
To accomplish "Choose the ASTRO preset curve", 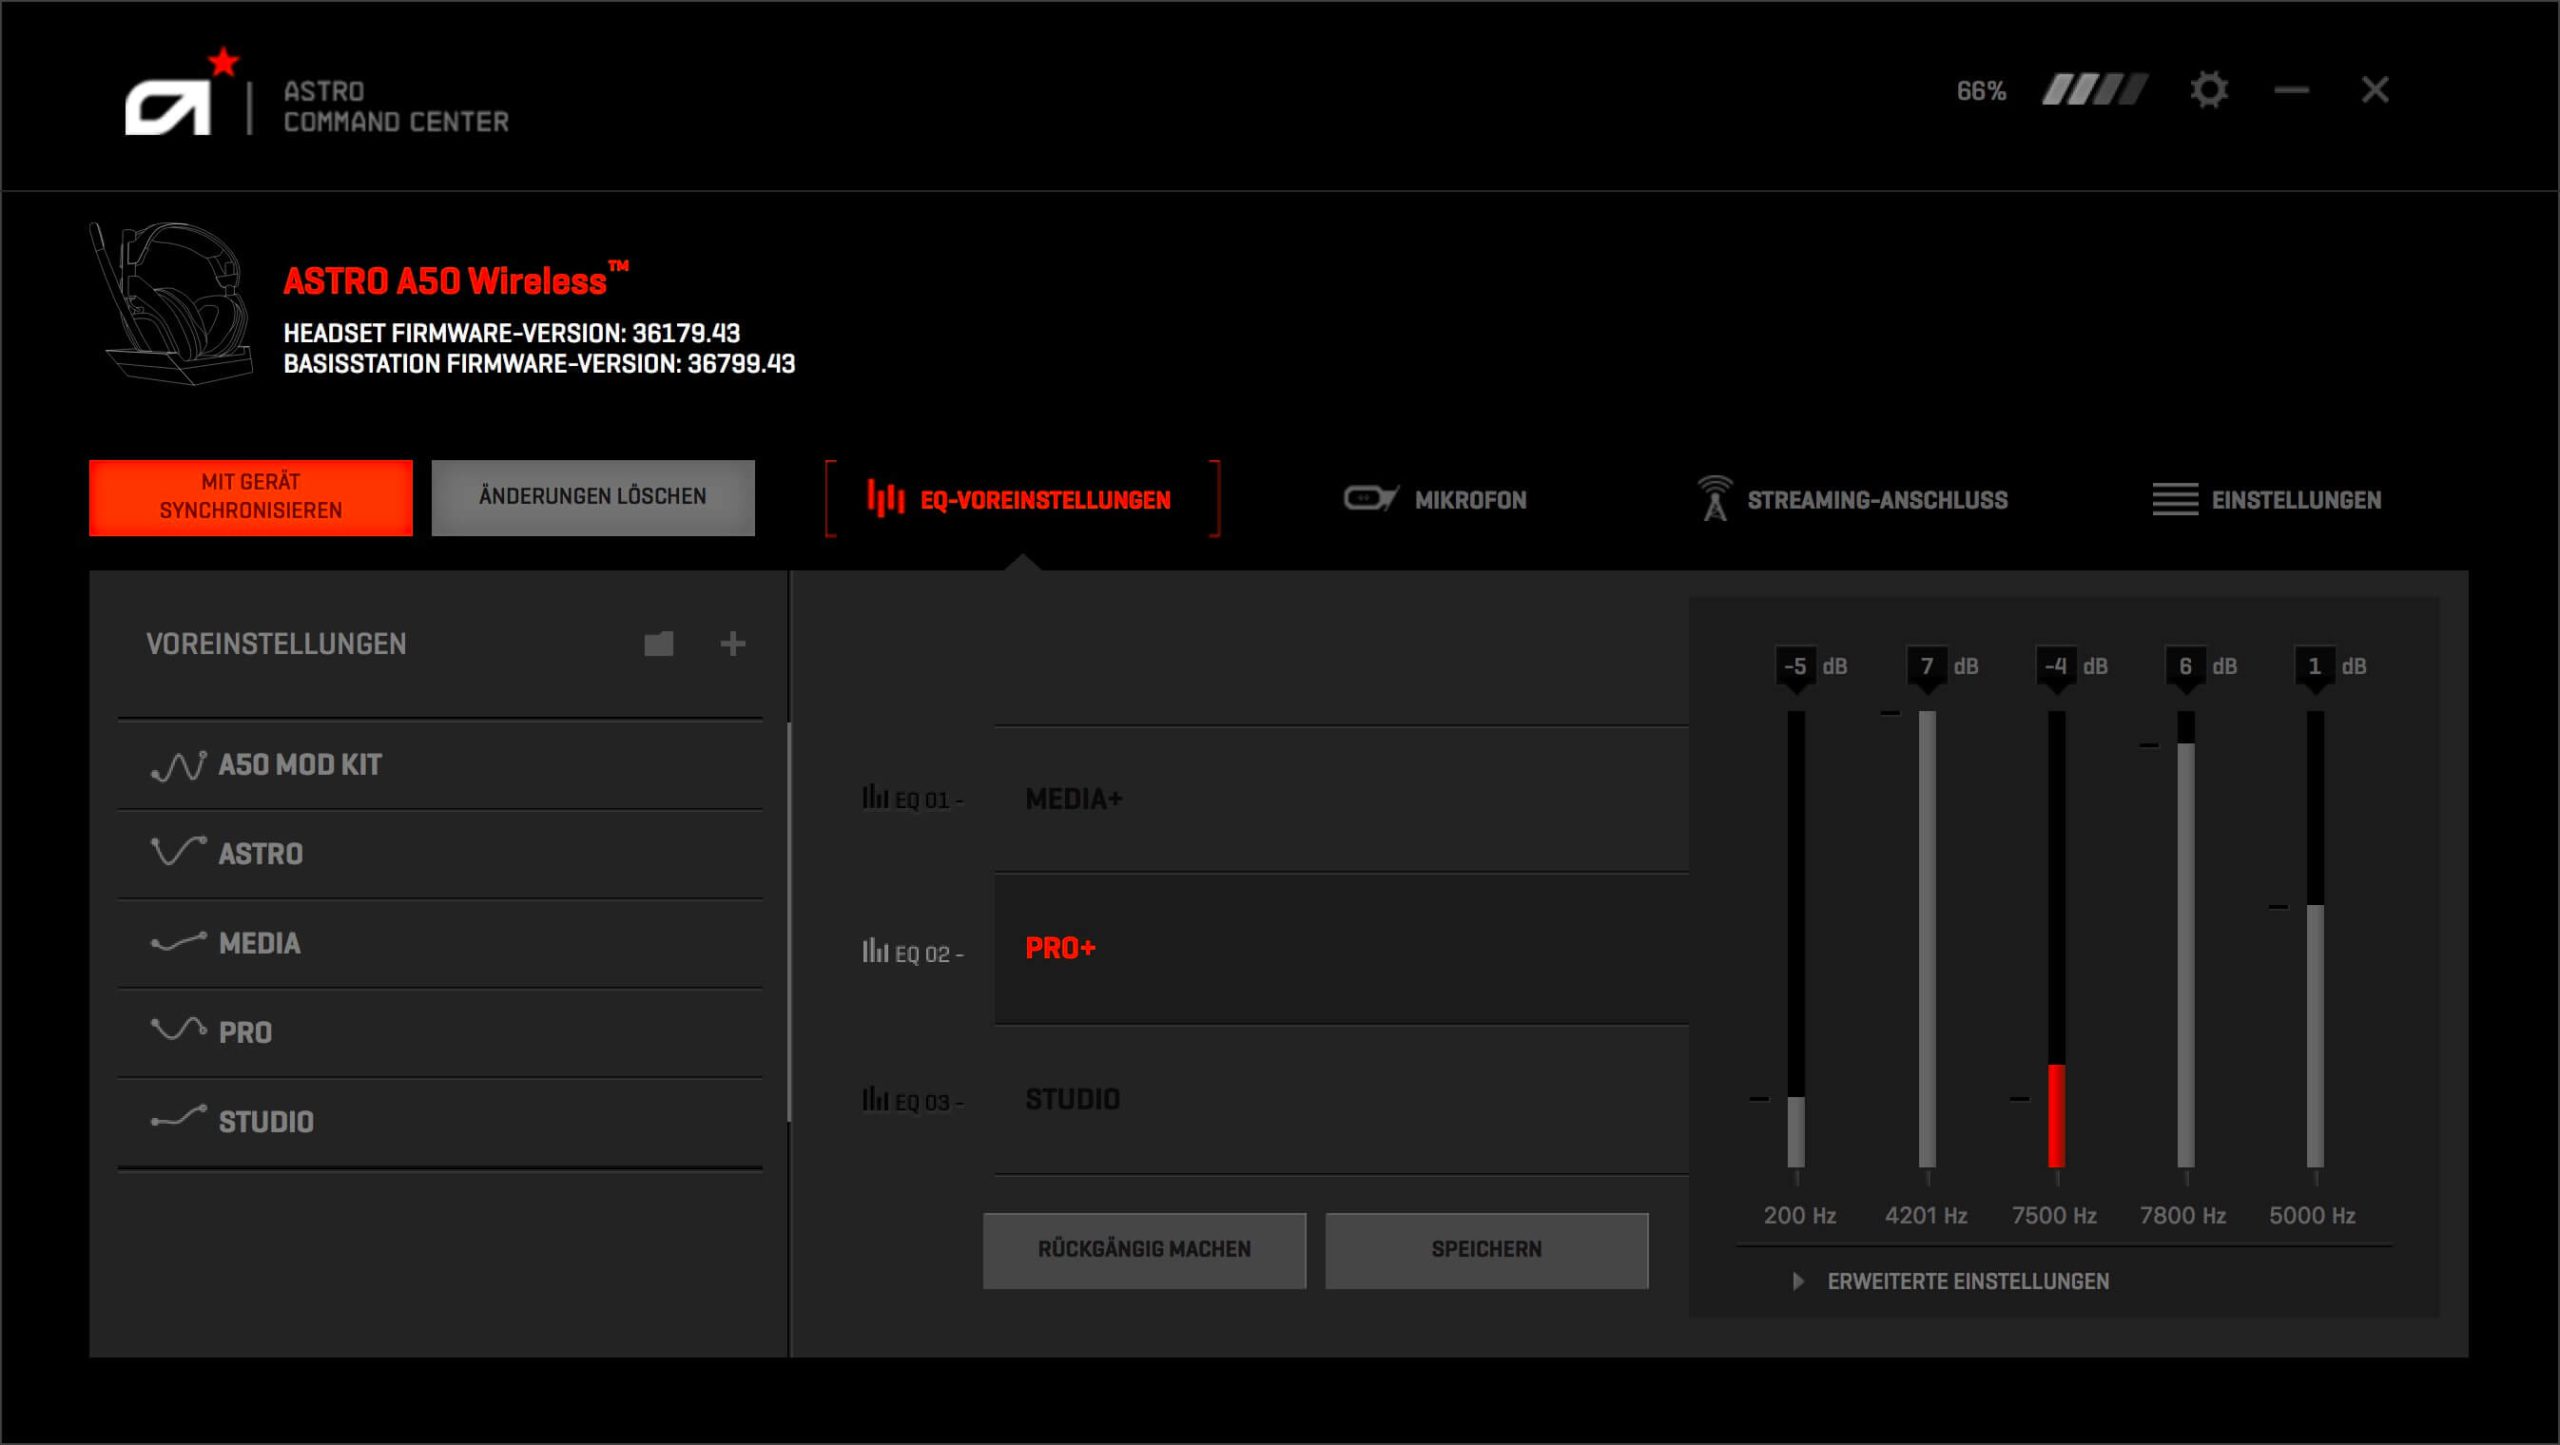I will 260,854.
